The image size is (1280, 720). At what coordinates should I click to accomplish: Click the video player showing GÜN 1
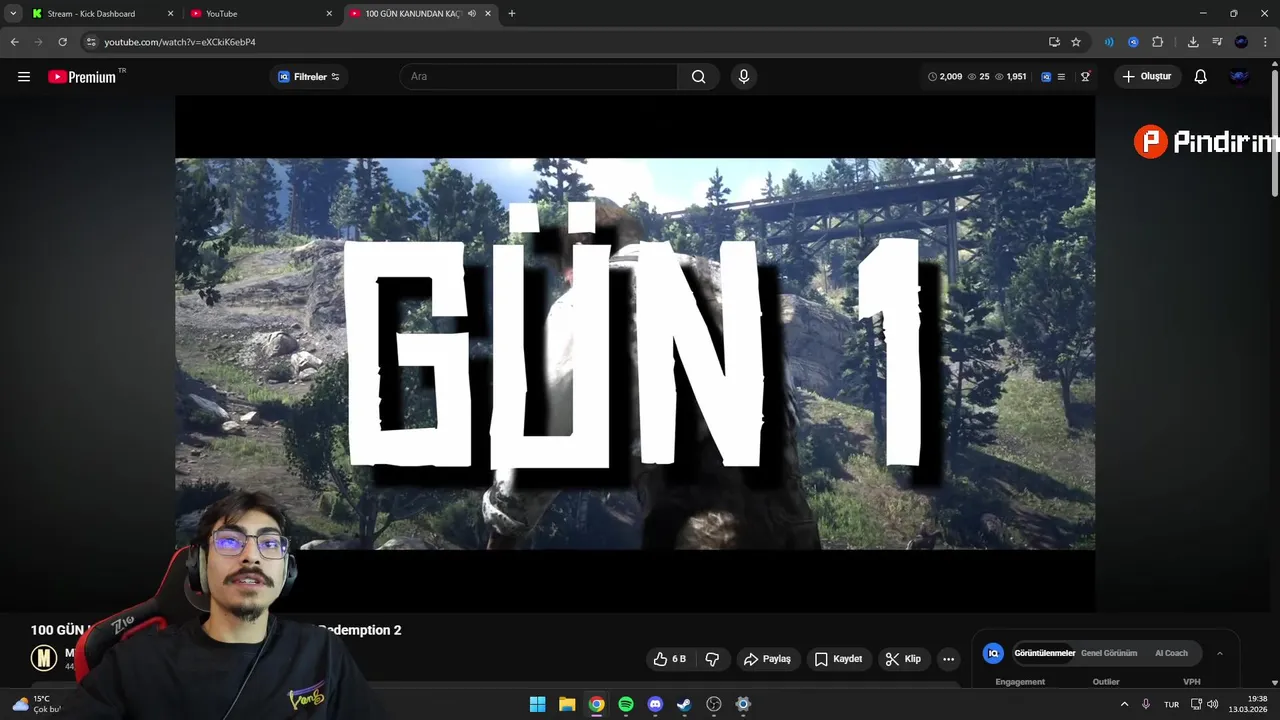point(635,354)
